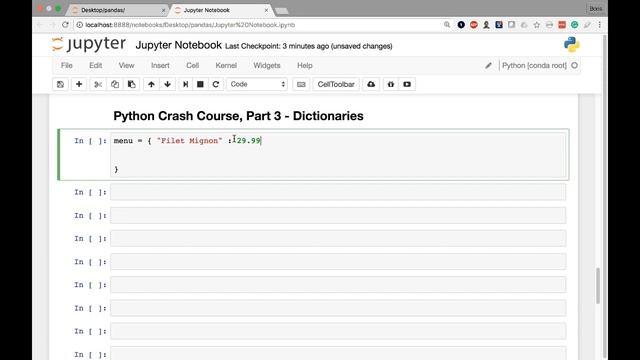
Task: Select the Jupyter Notebook browser tab
Action: click(220, 10)
